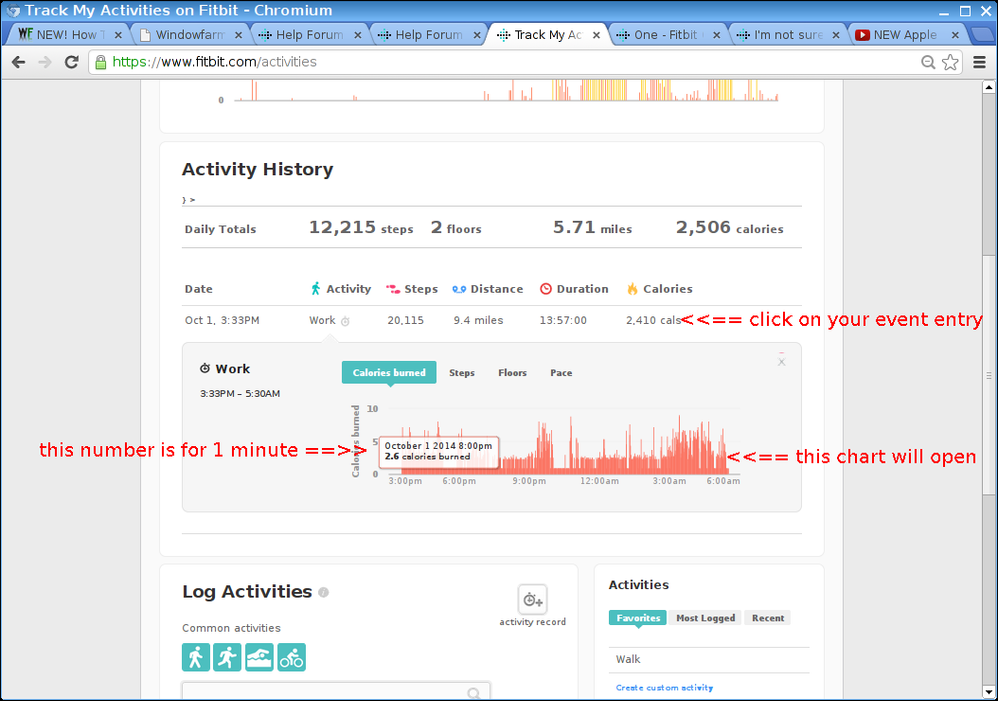Show the Calories burned chart
Screen dimensions: 998x701
389,372
